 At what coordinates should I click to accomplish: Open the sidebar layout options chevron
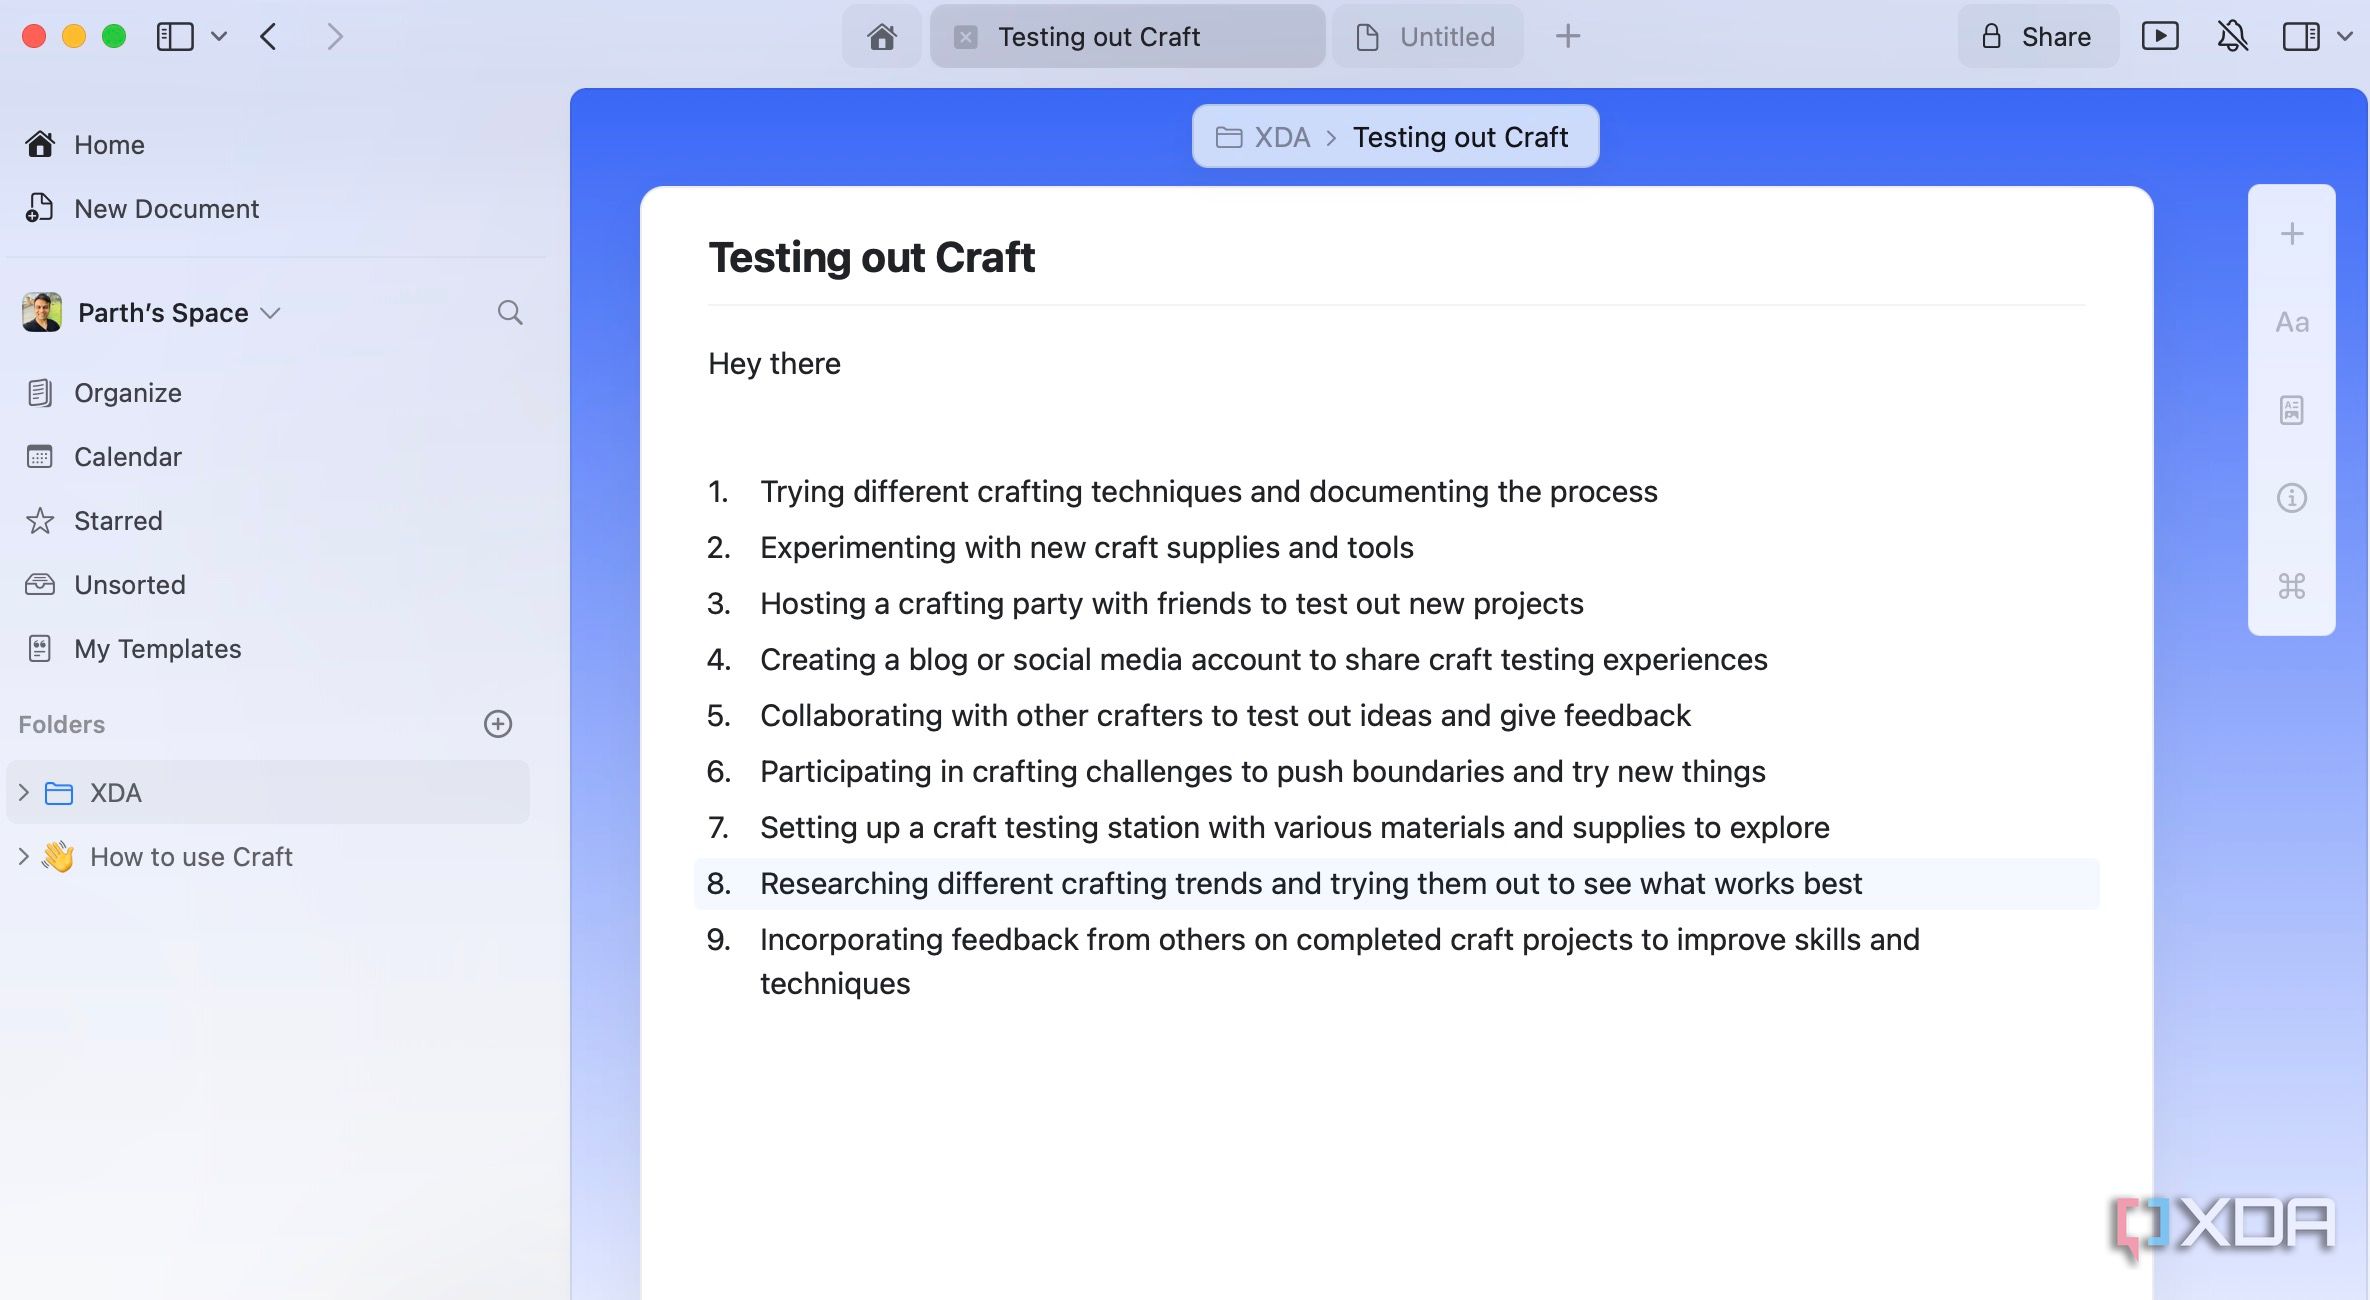click(x=219, y=37)
